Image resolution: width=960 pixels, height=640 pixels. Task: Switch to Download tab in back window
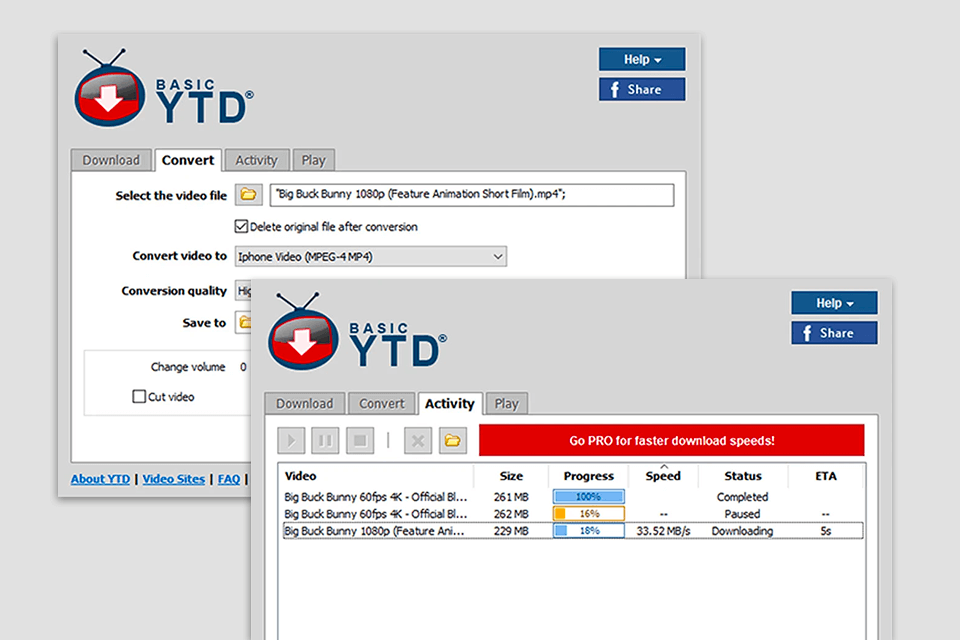[x=111, y=160]
